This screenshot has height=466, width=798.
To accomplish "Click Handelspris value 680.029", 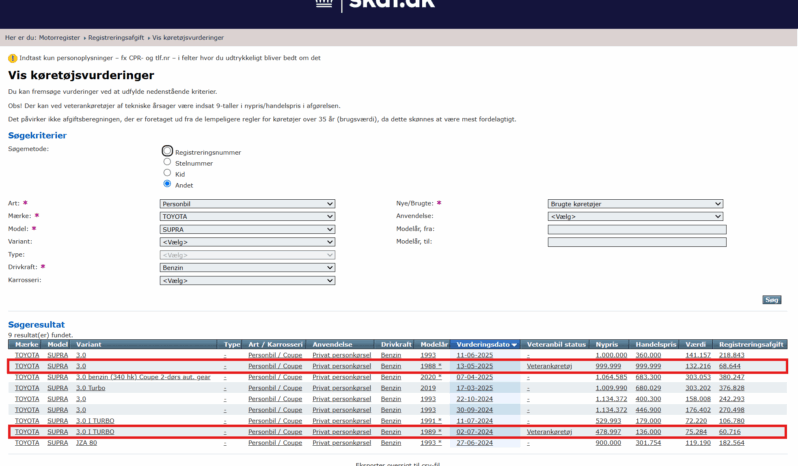I will click(x=648, y=388).
